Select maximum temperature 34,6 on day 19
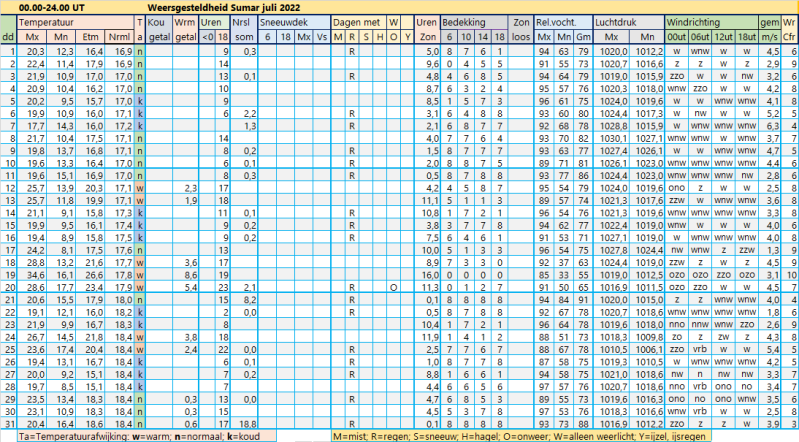799x442 pixels. tap(36, 275)
